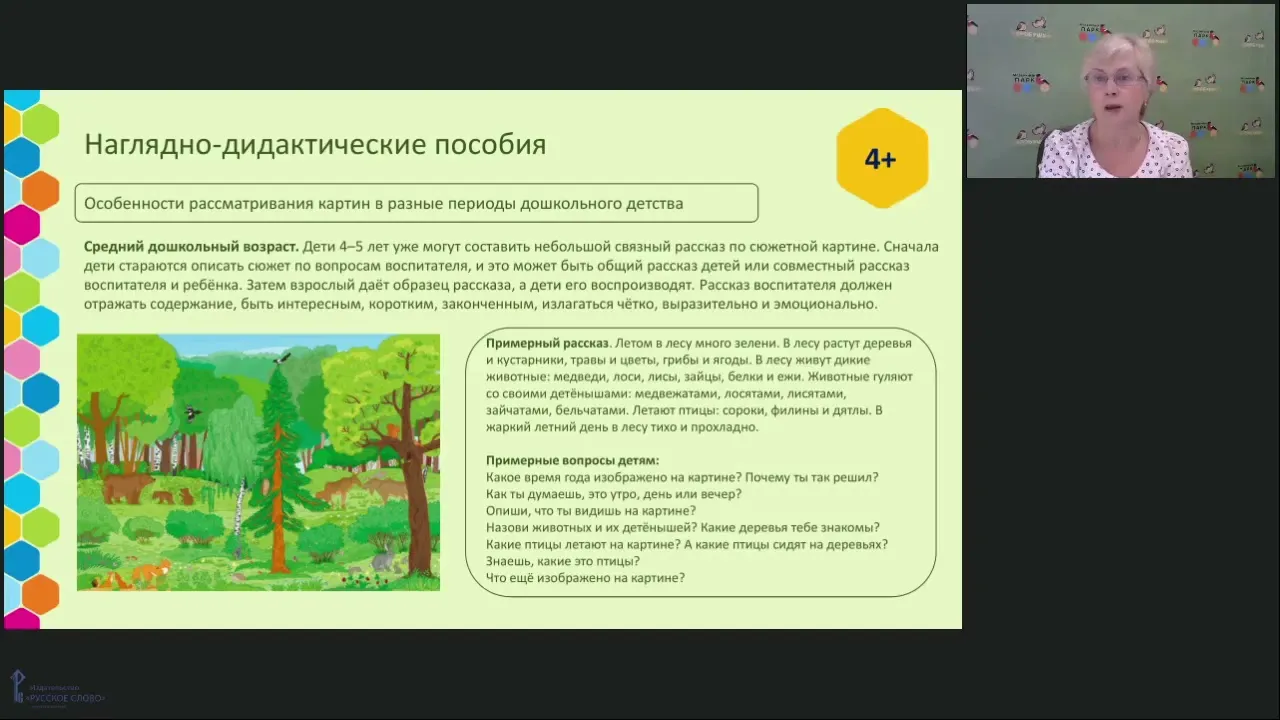Image resolution: width=1280 pixels, height=720 pixels.
Task: Click the line starting дети стараются описать сюжет
Action: [497, 265]
